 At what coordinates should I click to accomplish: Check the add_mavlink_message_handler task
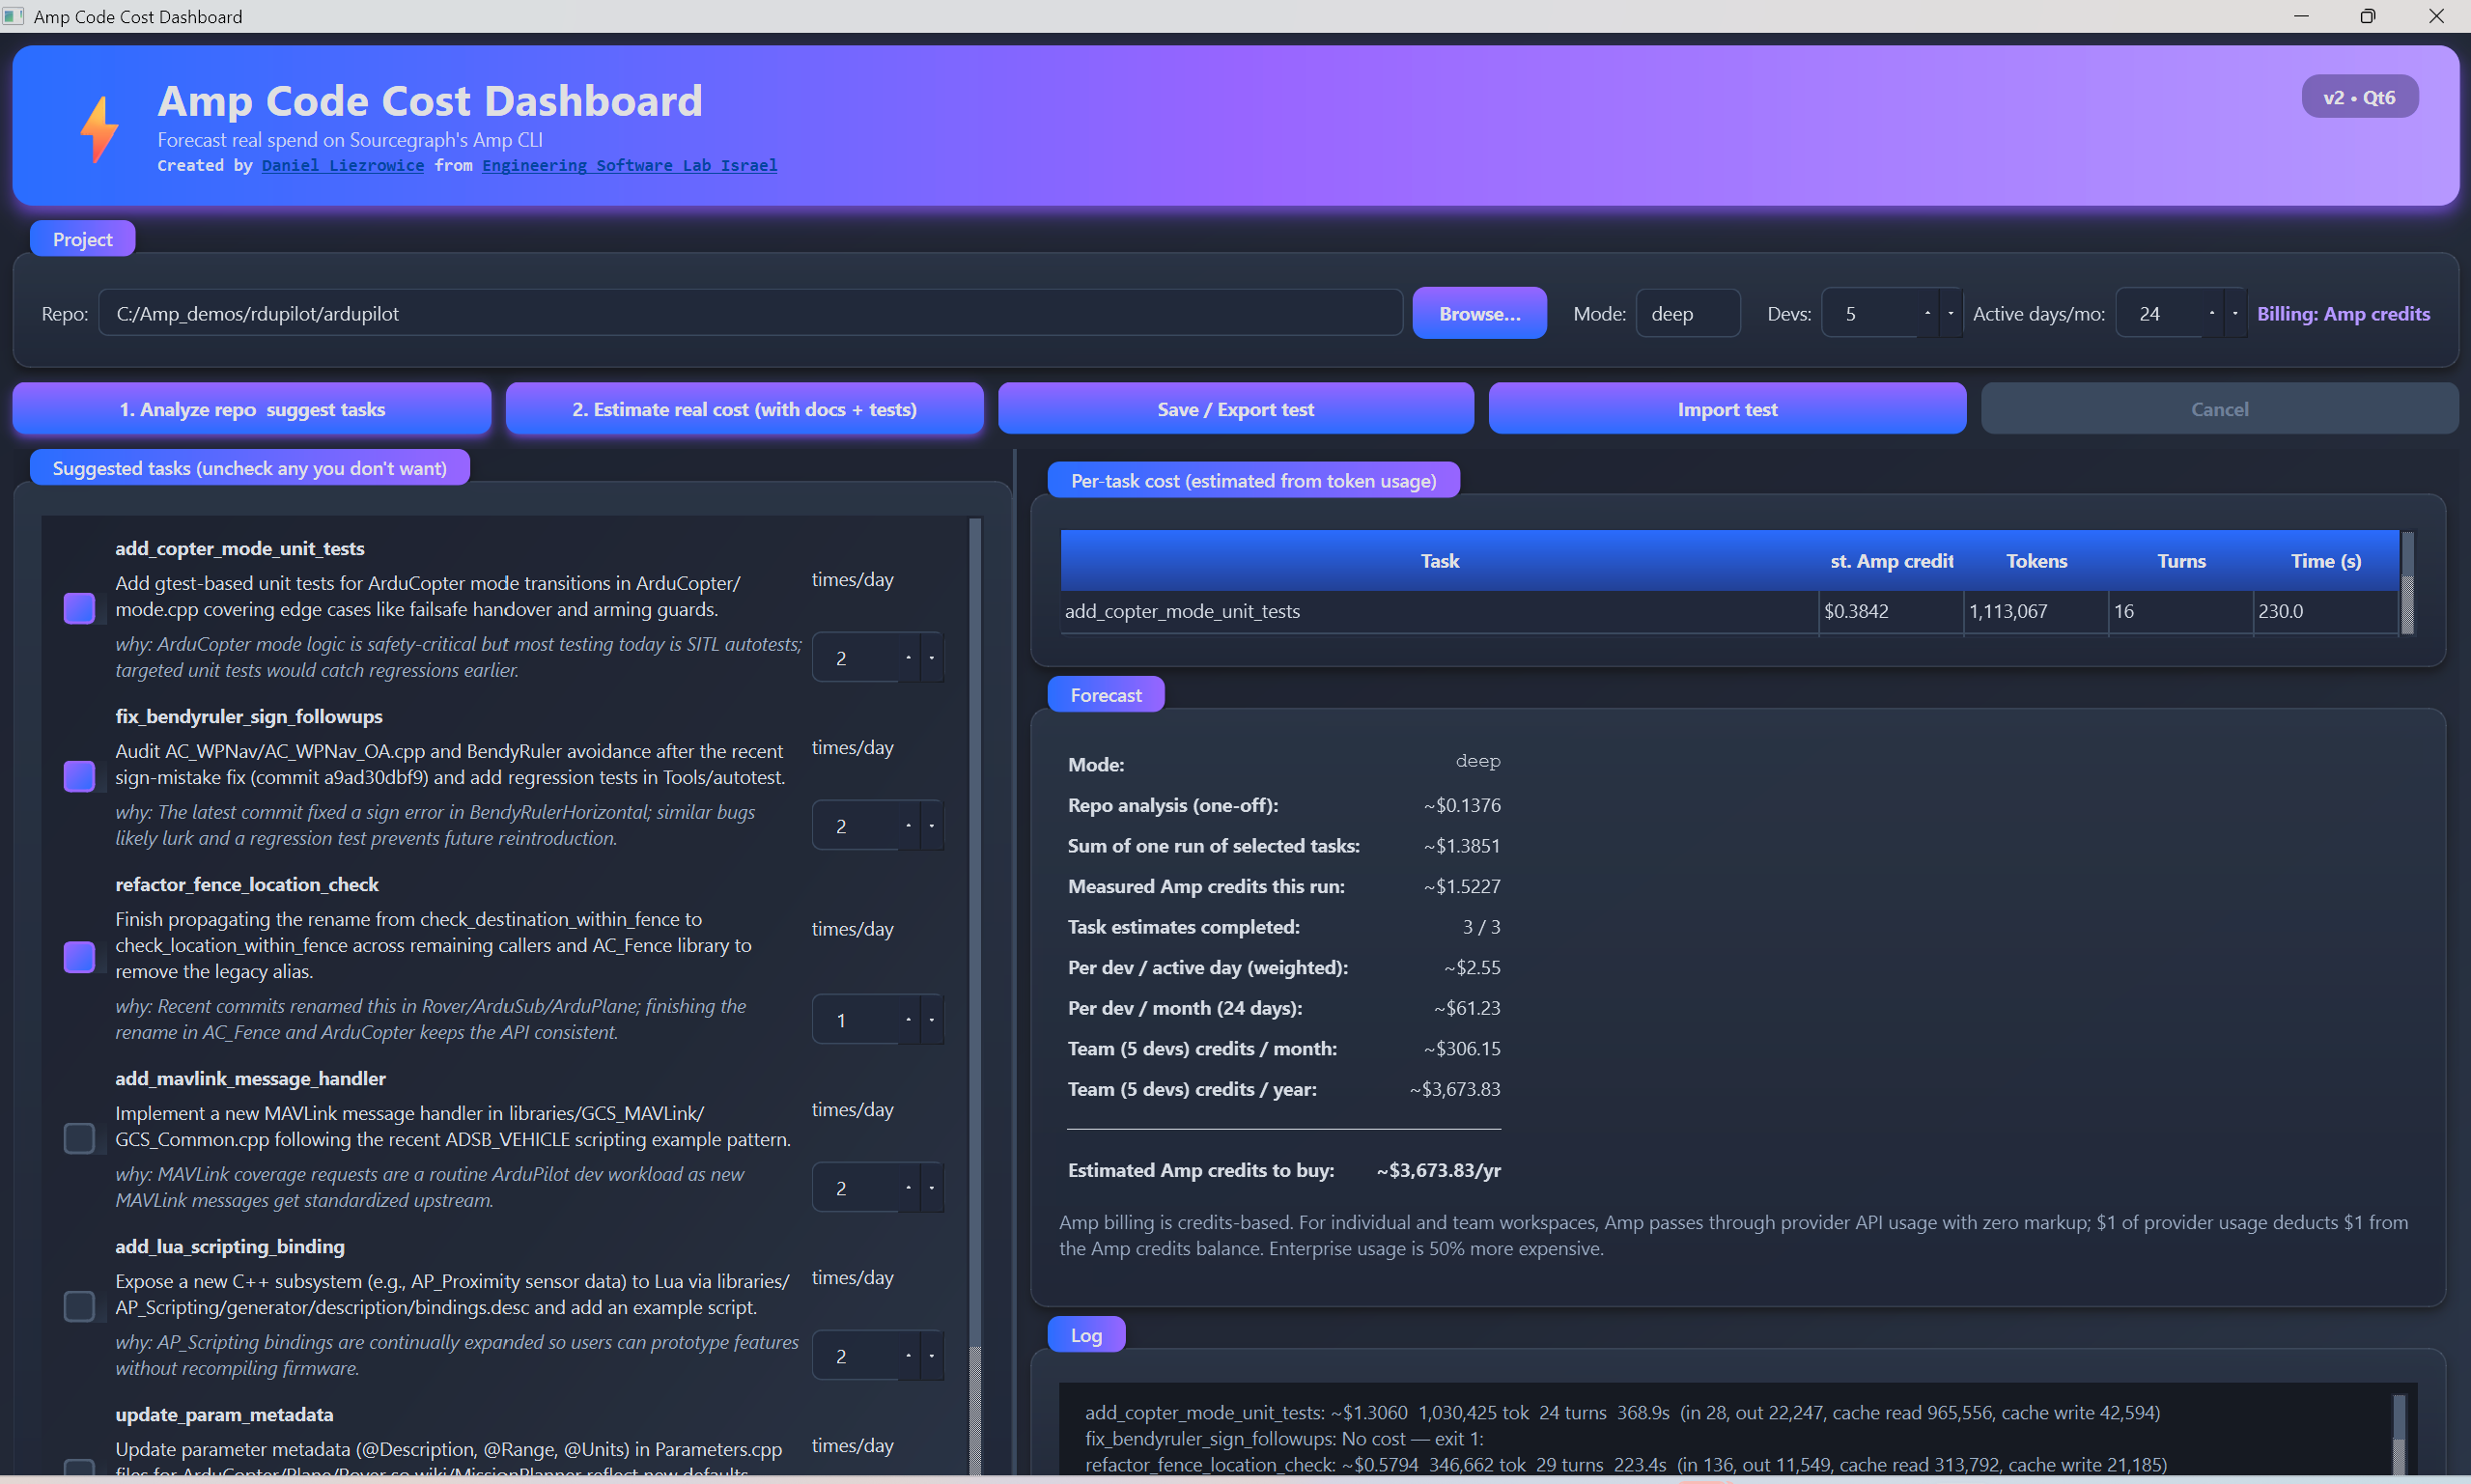tap(79, 1138)
